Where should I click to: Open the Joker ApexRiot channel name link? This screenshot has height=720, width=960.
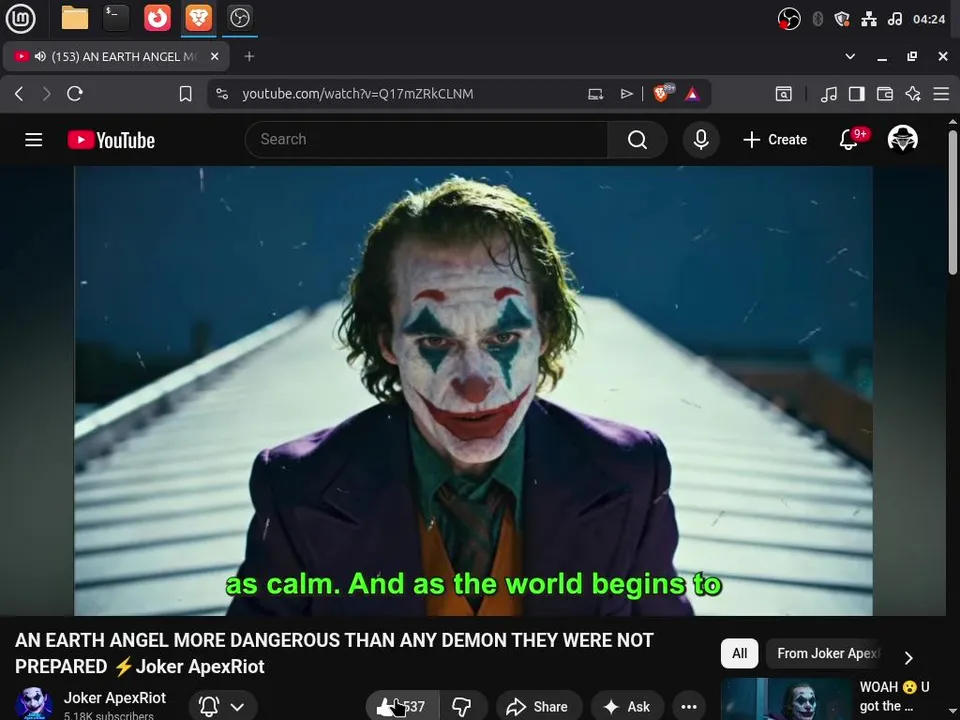(x=114, y=698)
